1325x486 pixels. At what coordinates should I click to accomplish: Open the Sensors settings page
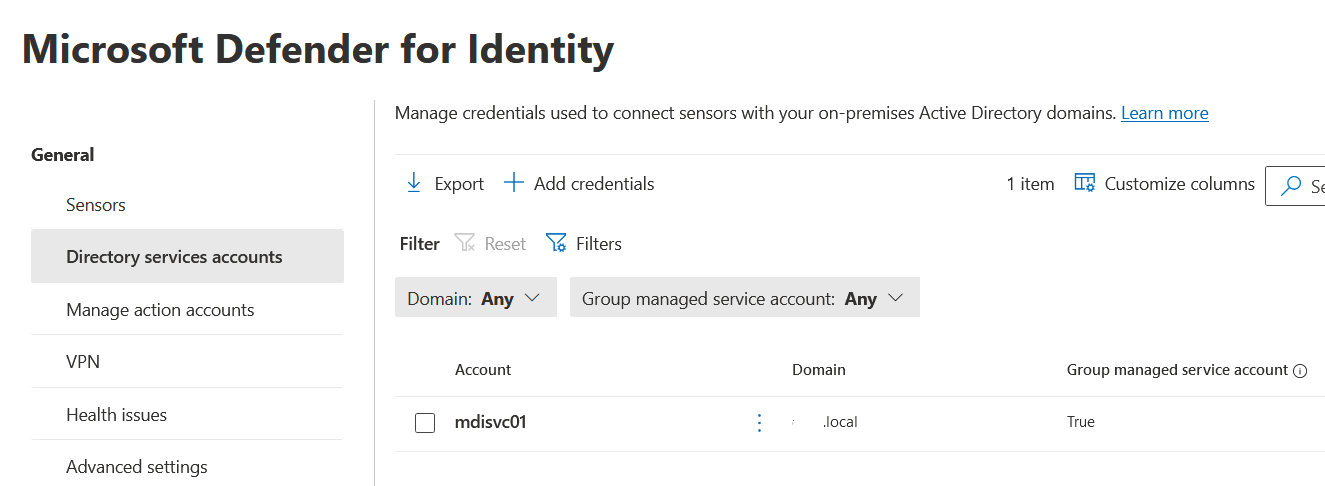tap(96, 205)
